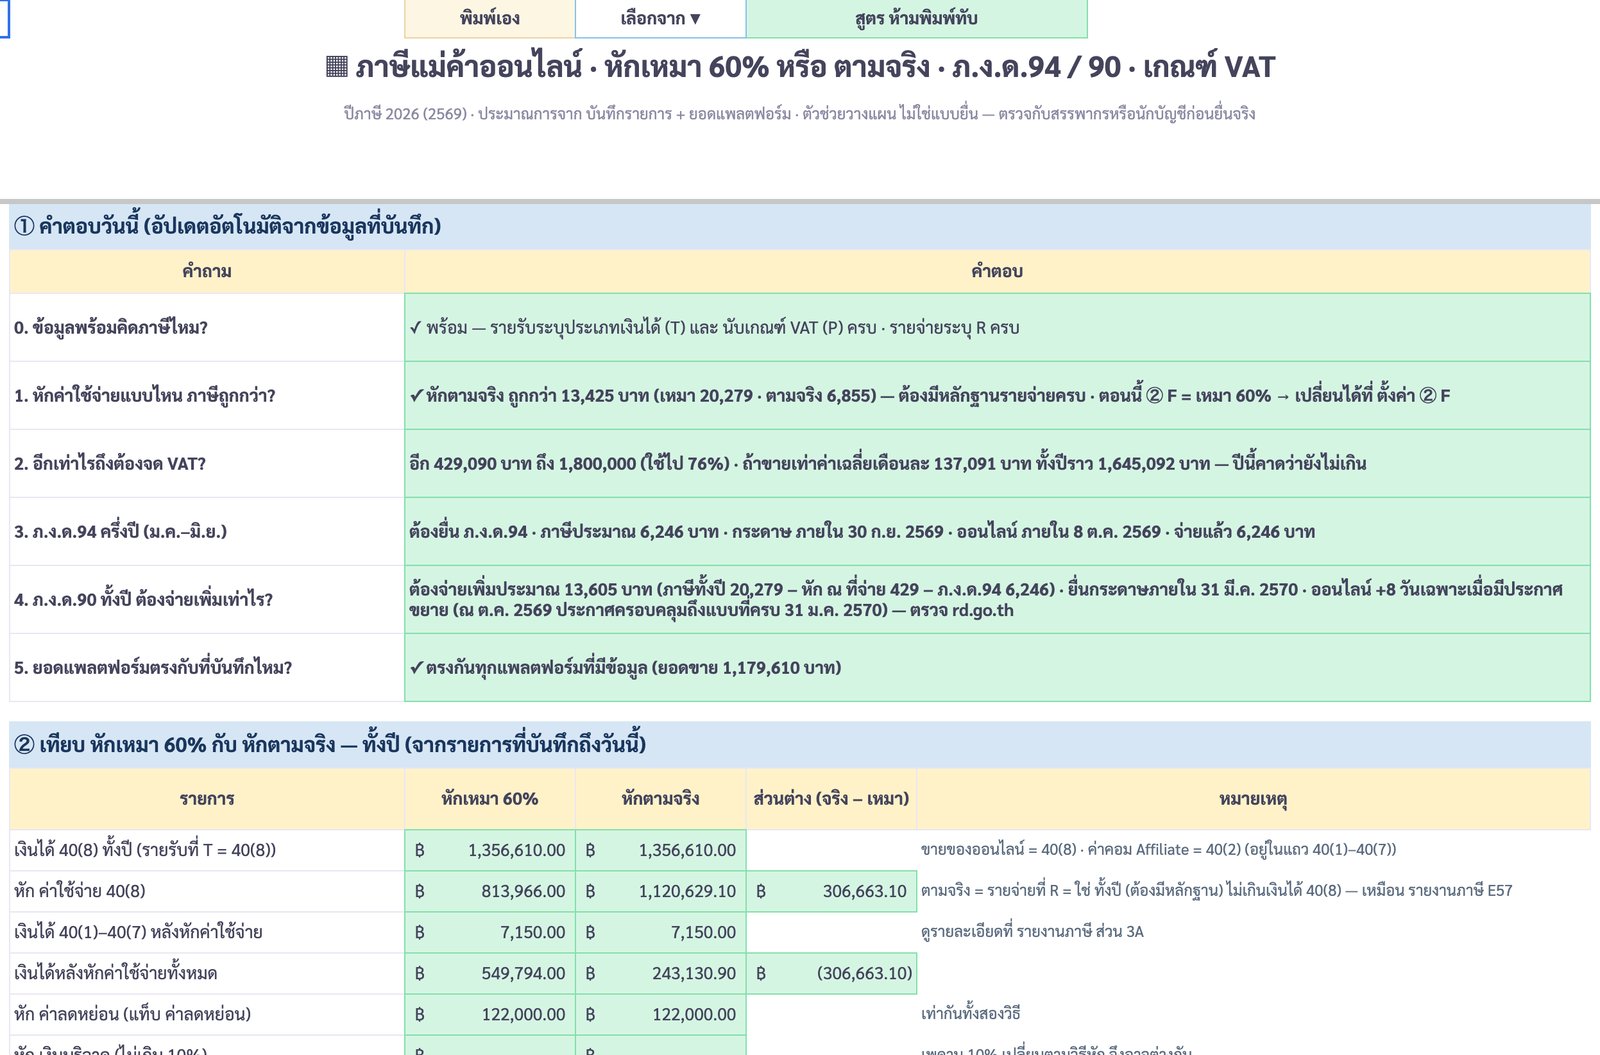The image size is (1600, 1055).
Task: Click the 'สูตร ห้ามพิมพ์ทับ' legend cell
Action: point(917,18)
